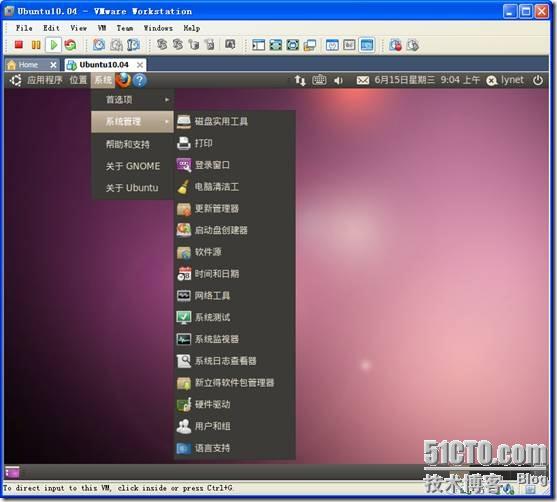Expand the 系统管理 administration submenu
Screen dimensions: 557x502
tap(132, 122)
